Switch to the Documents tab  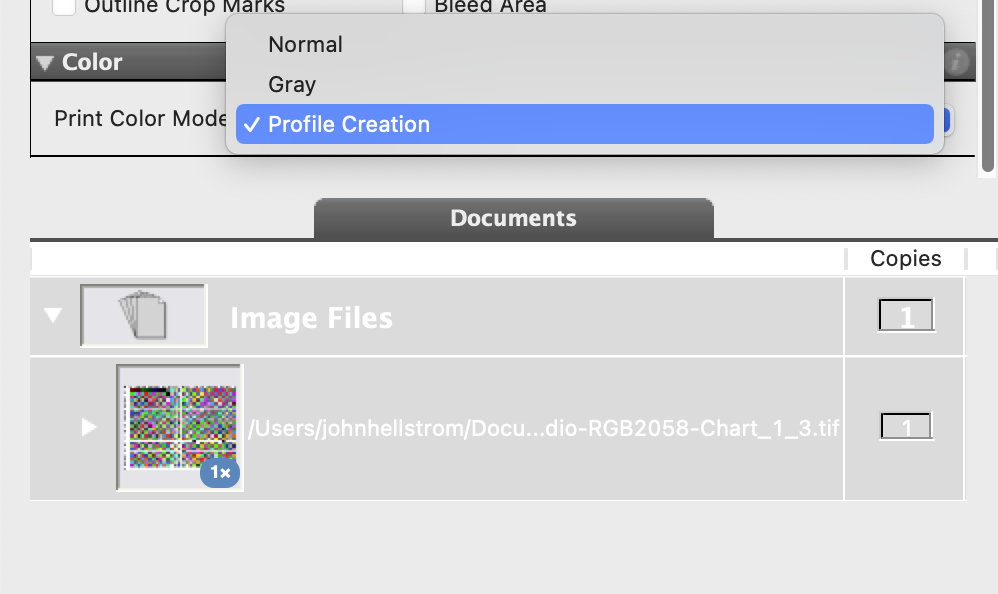tap(513, 218)
